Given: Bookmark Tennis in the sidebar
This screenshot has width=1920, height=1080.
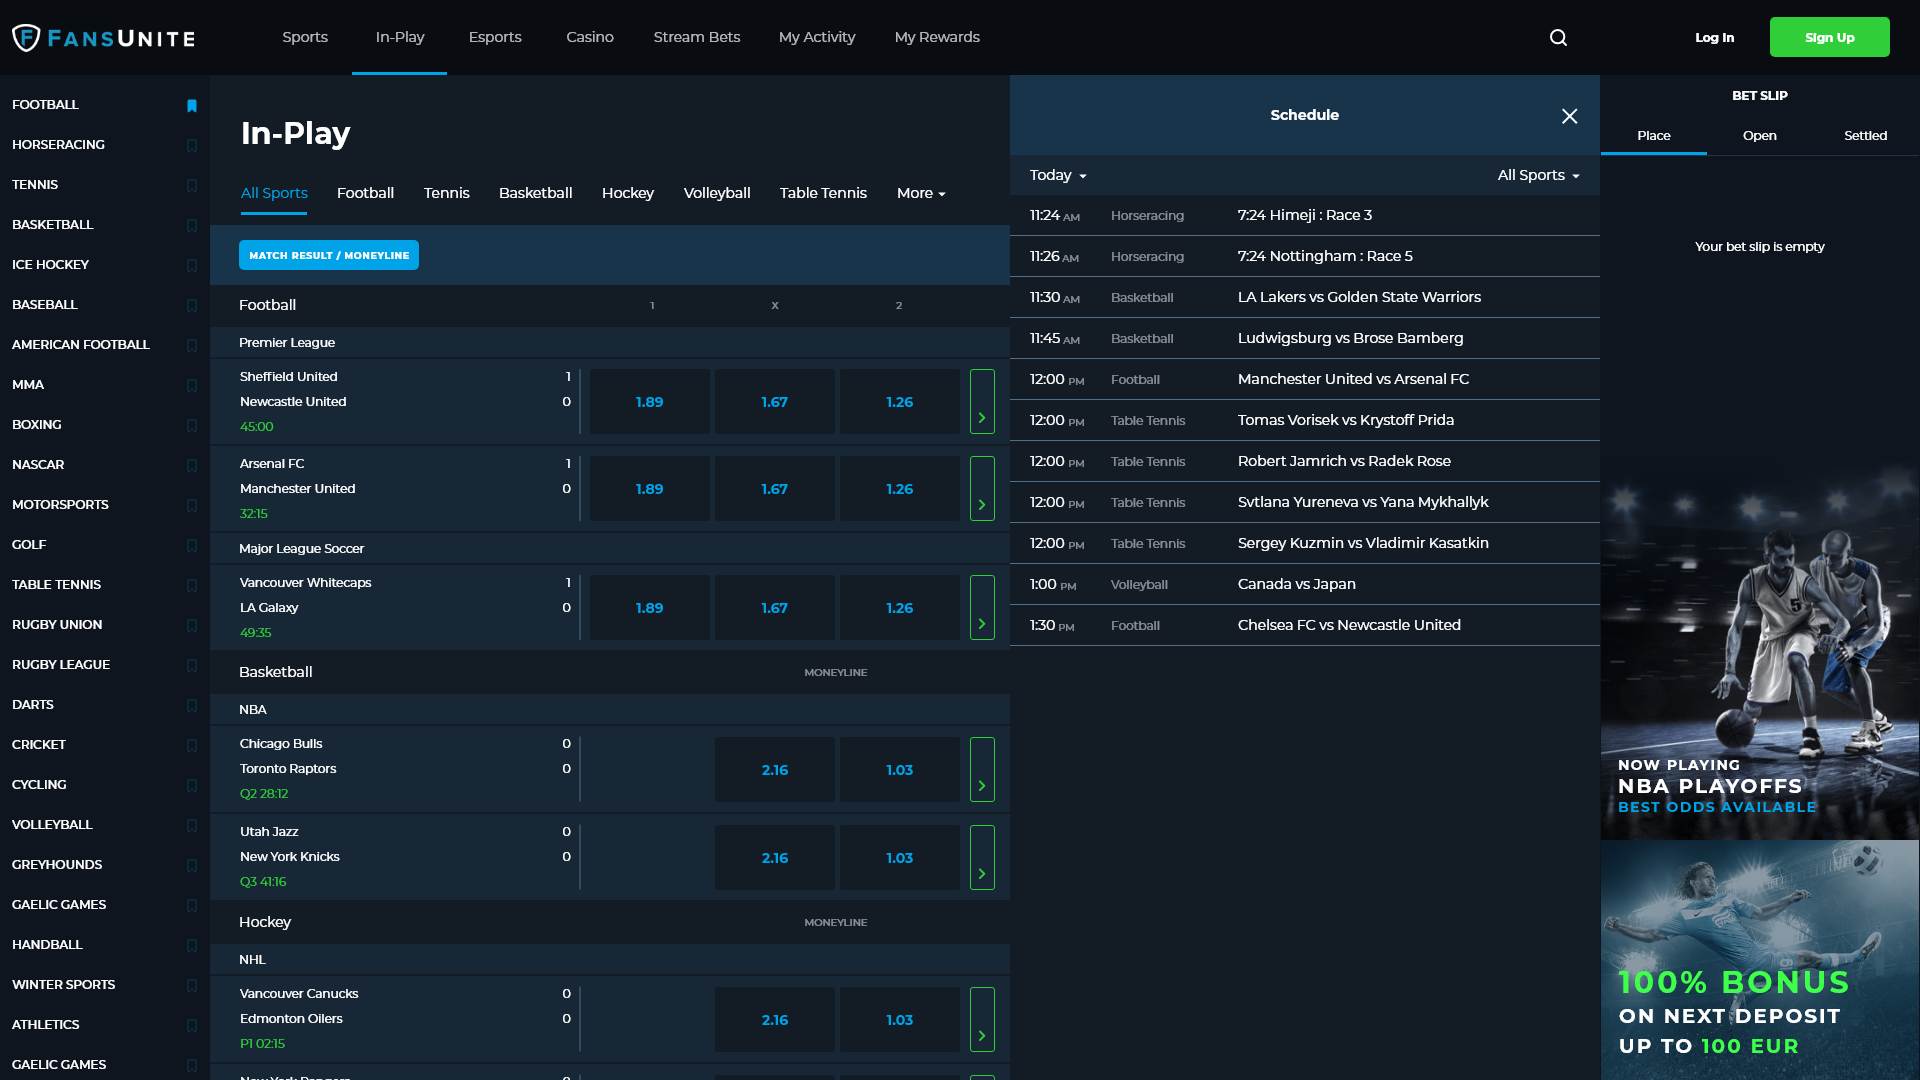Looking at the screenshot, I should pyautogui.click(x=191, y=186).
